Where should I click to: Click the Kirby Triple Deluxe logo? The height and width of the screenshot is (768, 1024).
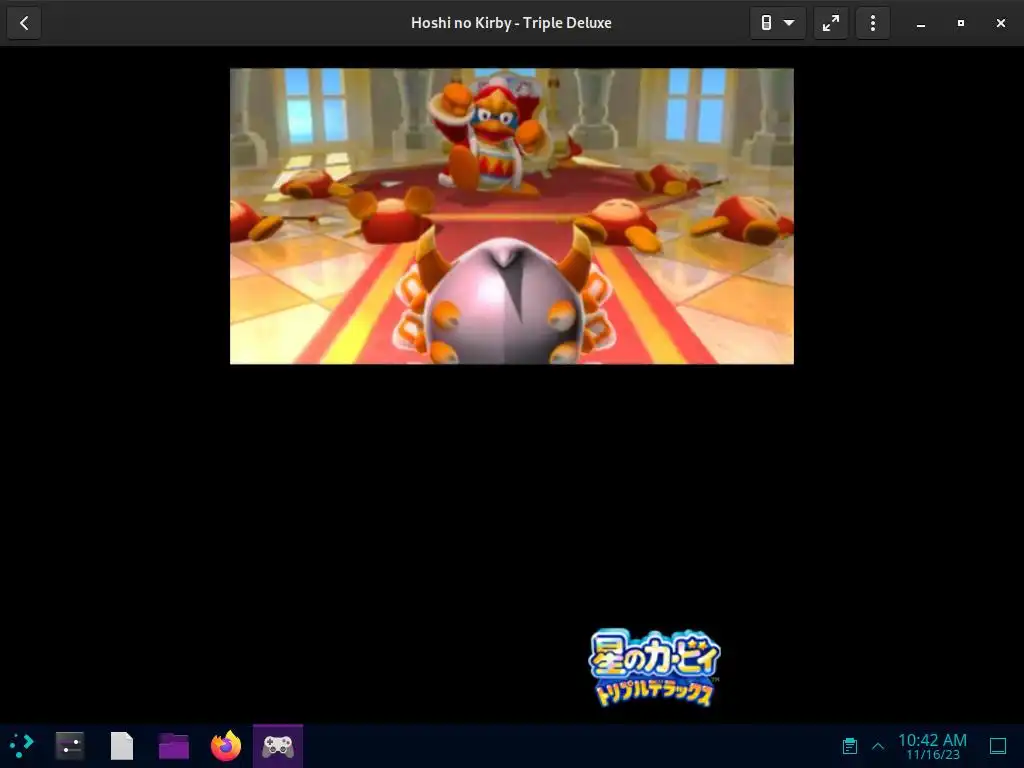[x=654, y=667]
